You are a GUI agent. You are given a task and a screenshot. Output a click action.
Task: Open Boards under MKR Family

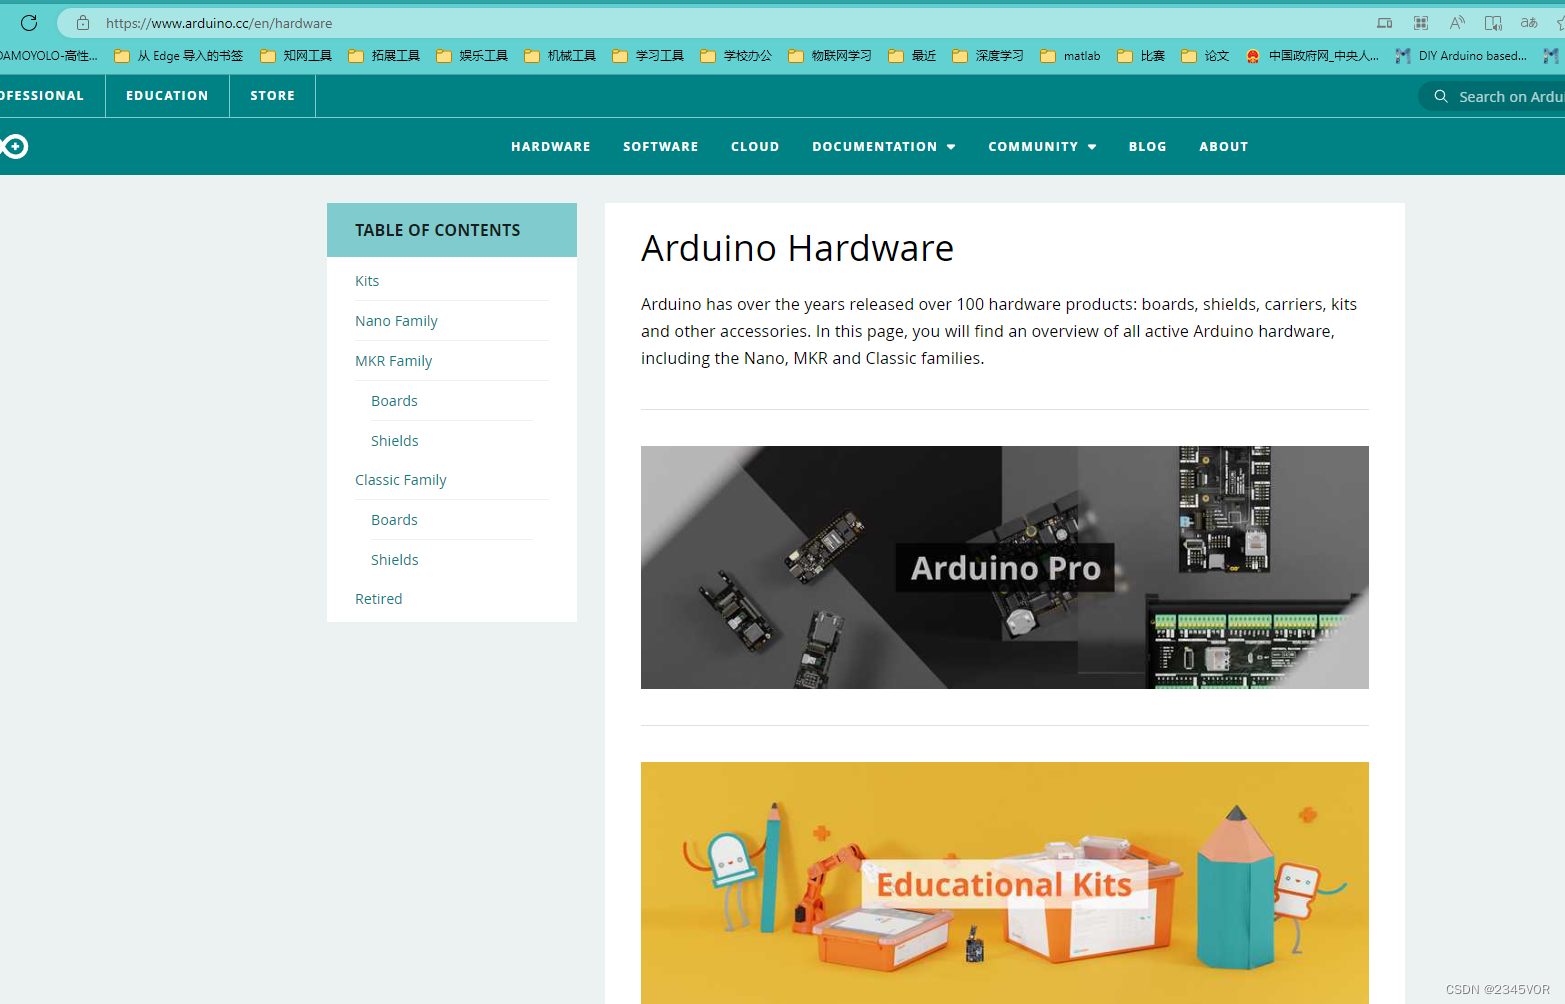click(x=394, y=401)
